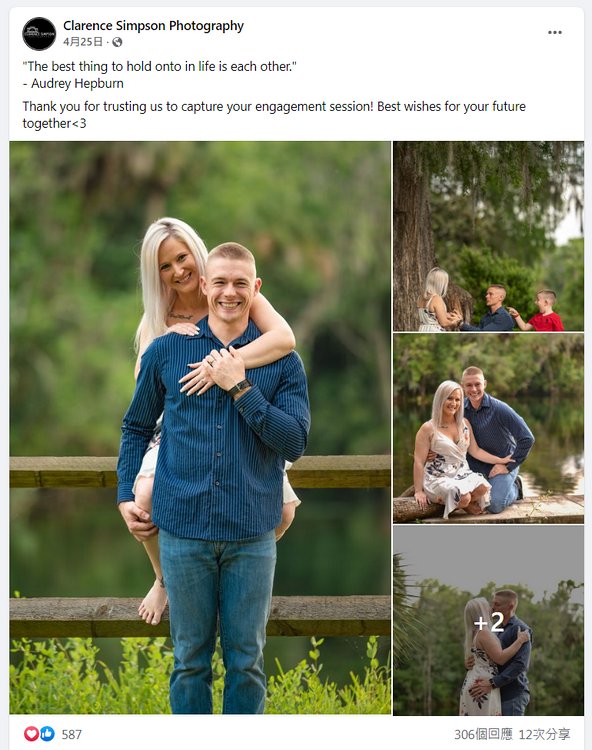592x750 pixels.
Task: Open the Clarence Simpson Photography page link
Action: pos(153,25)
